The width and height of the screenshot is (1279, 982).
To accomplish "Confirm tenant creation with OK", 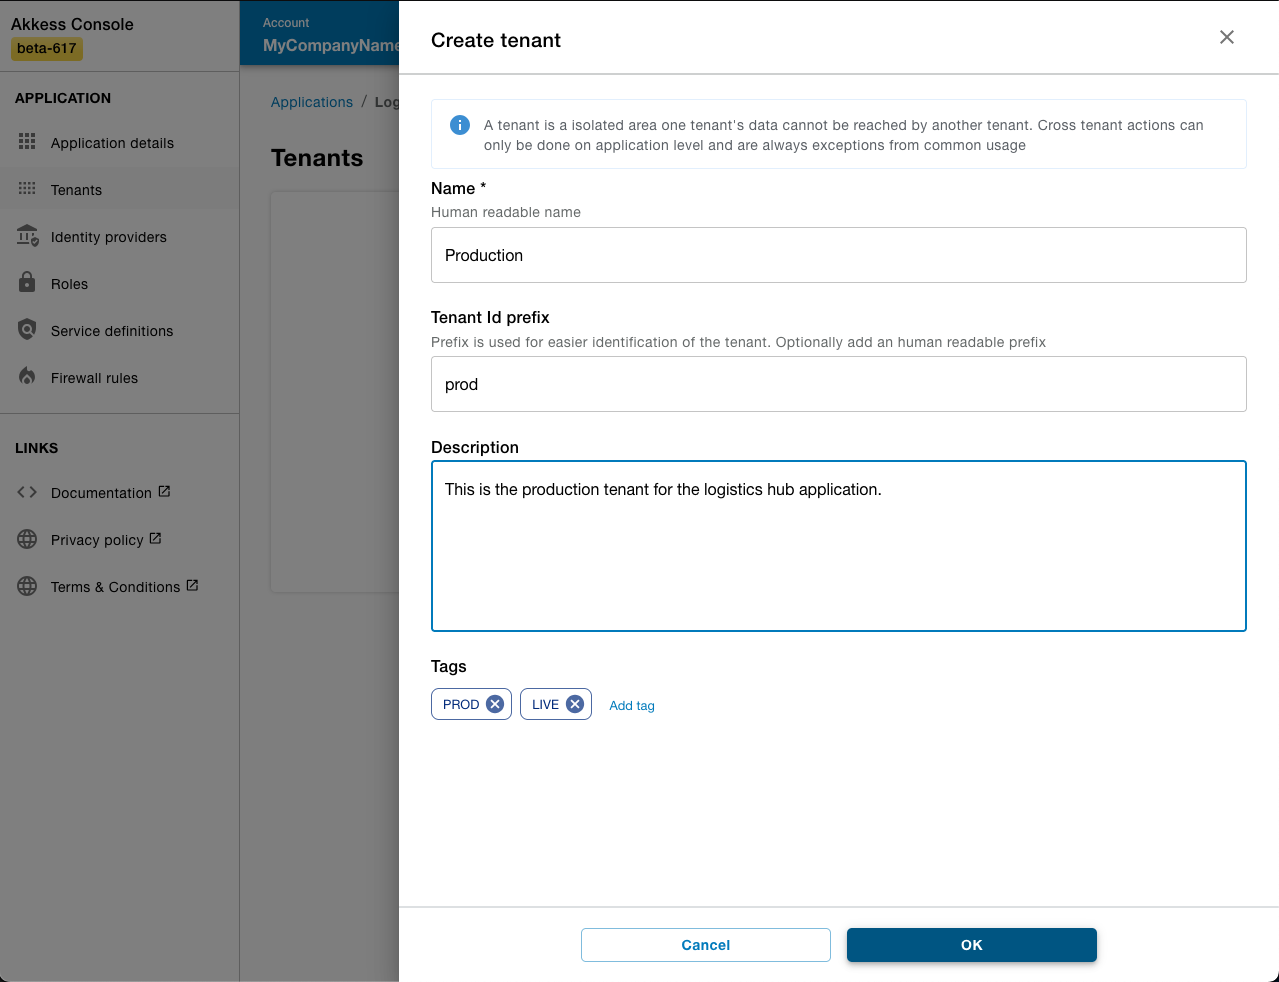I will click(x=971, y=944).
